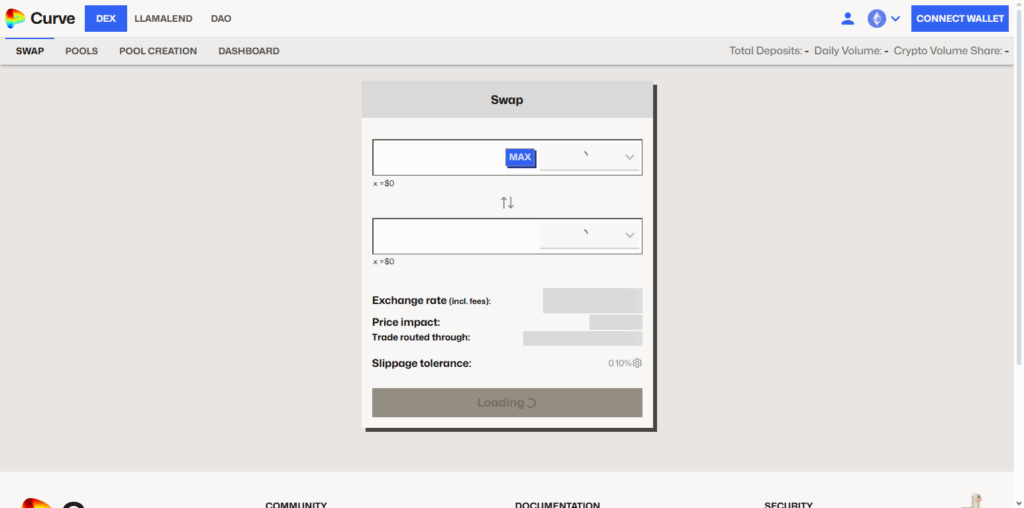Open the DAO section
Image resolution: width=1024 pixels, height=508 pixels.
click(x=221, y=18)
